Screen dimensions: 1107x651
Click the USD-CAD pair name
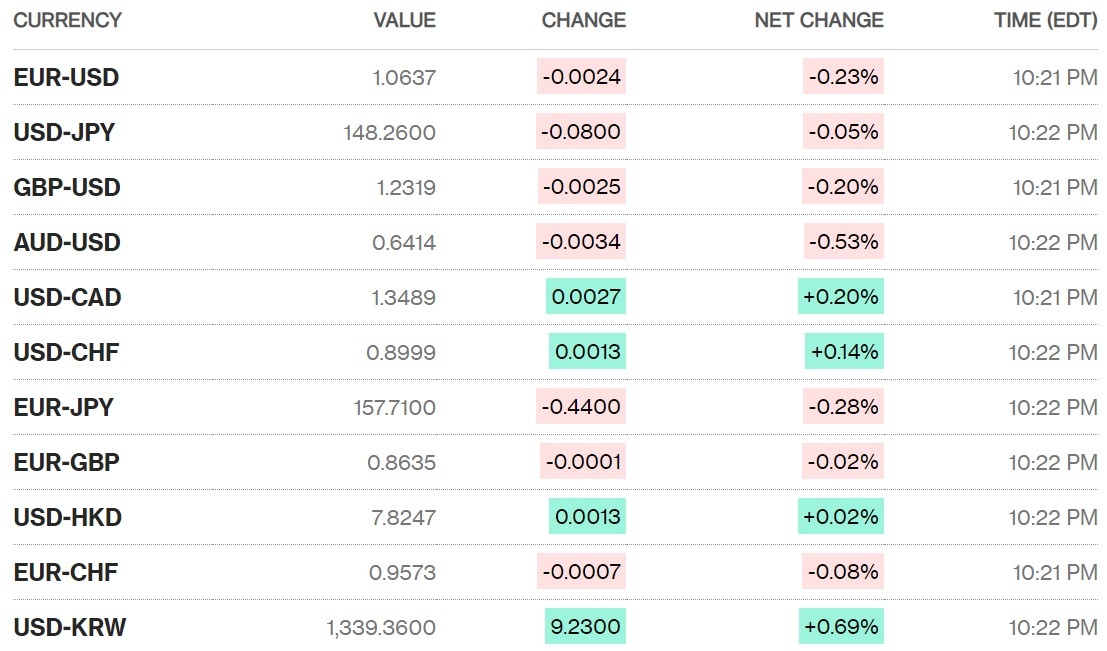(x=67, y=297)
